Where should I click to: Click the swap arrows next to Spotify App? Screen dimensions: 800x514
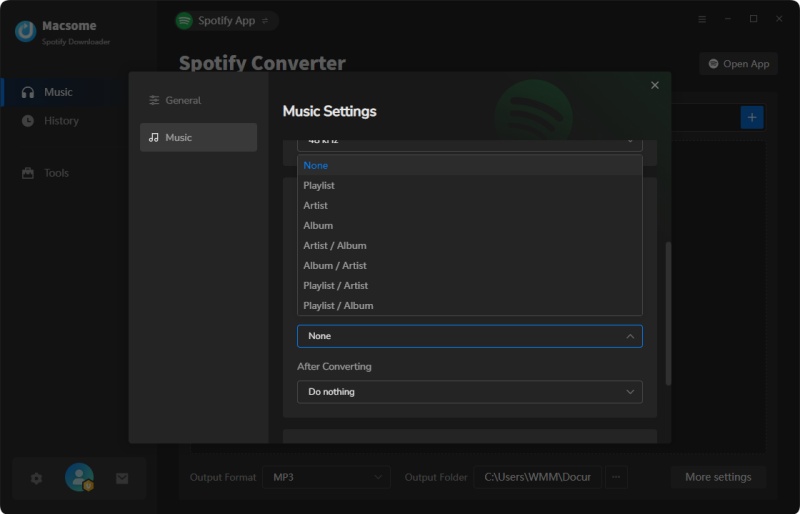click(x=265, y=21)
